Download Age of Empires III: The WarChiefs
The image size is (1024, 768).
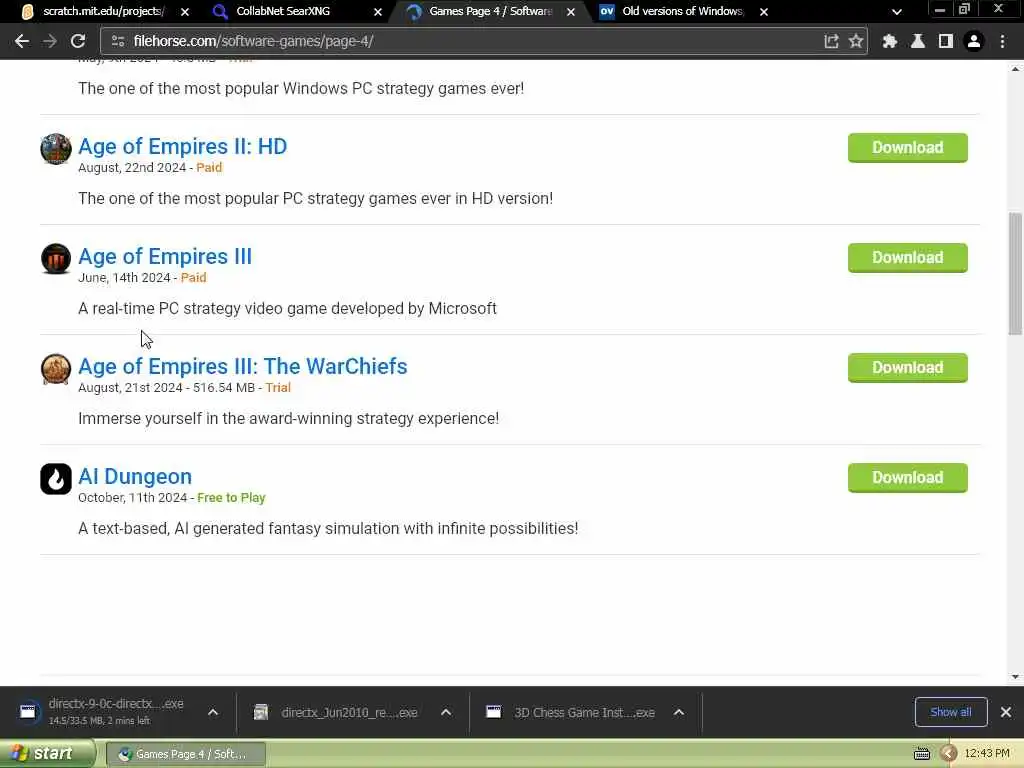point(908,368)
